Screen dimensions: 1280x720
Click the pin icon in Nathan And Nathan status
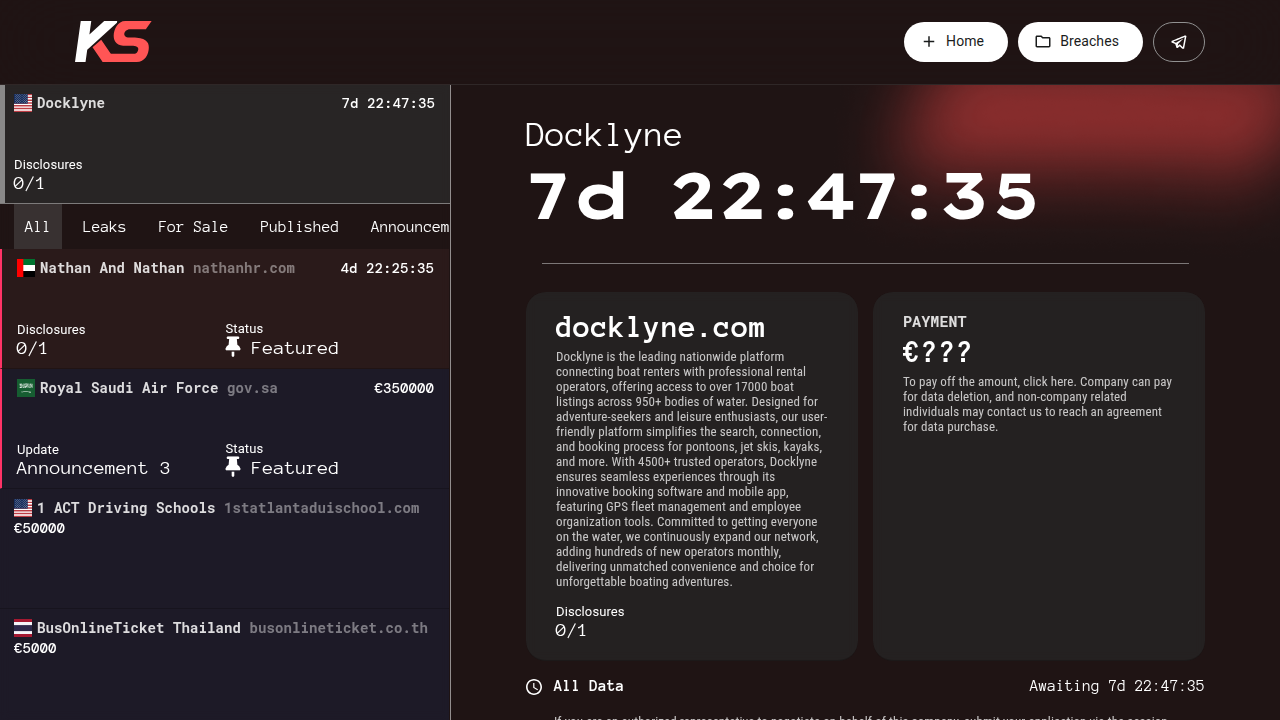coord(233,347)
